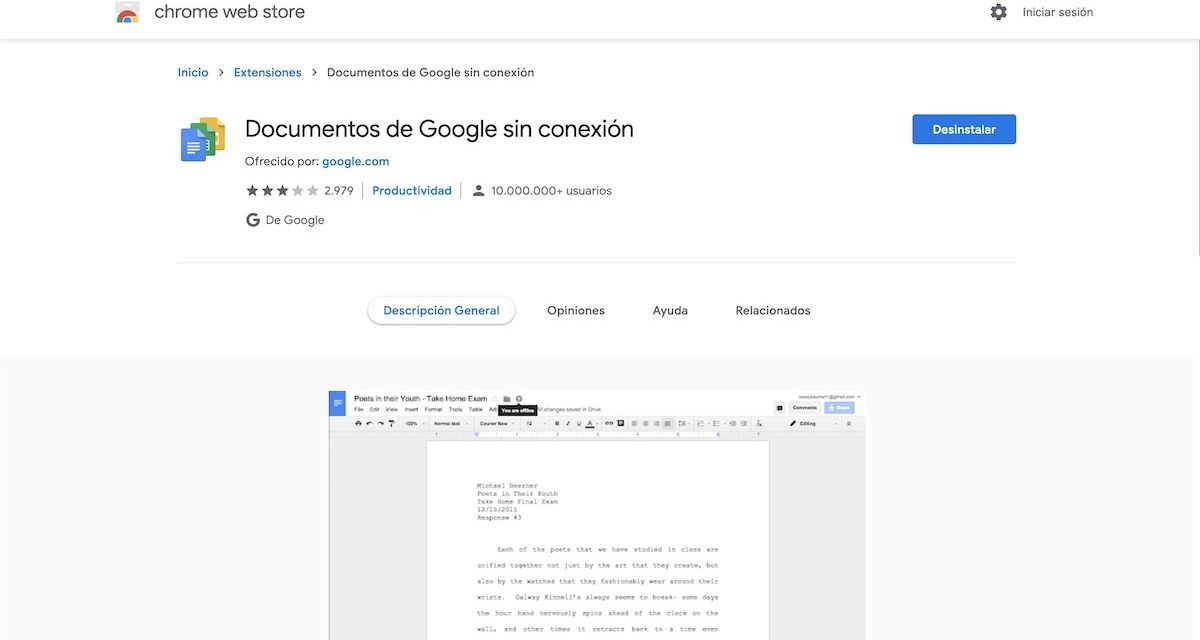Click the blue Docs icon in the preview screenshot

pos(337,403)
